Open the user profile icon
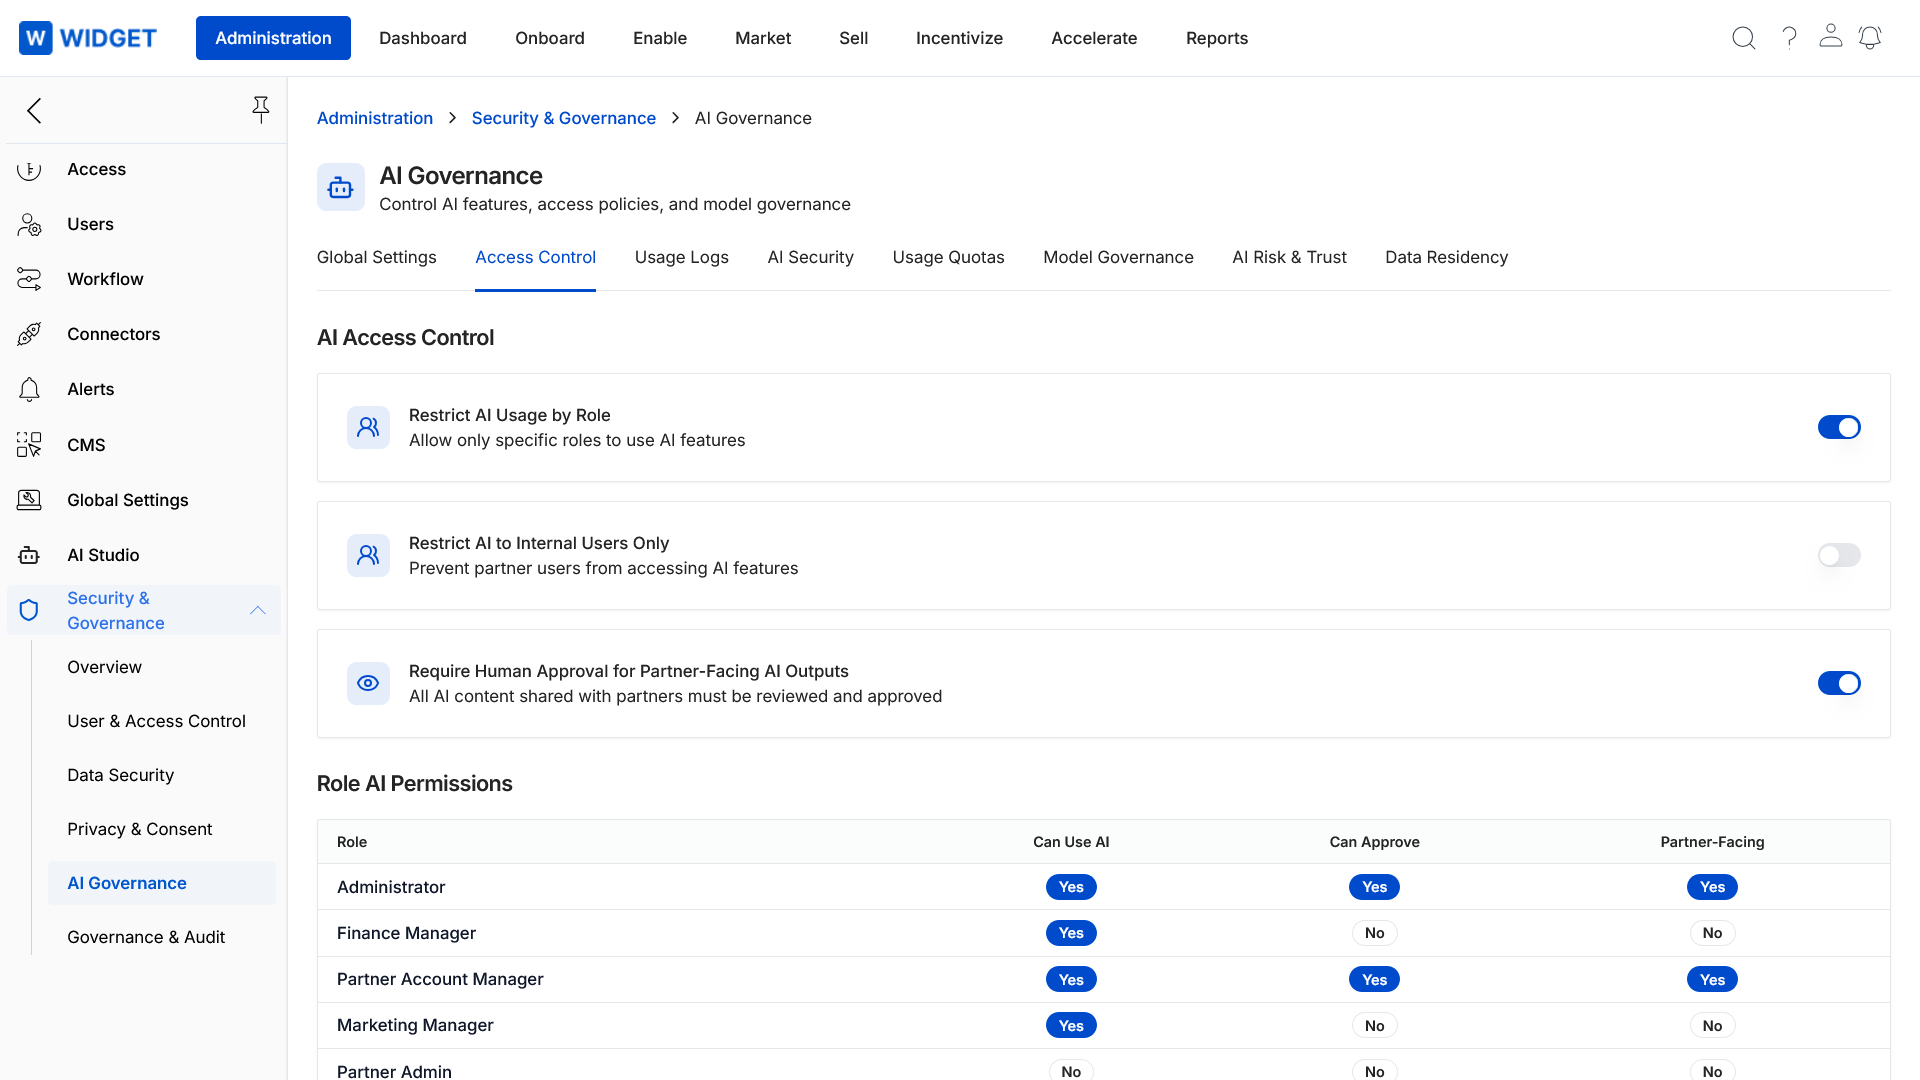The image size is (1920, 1080). pyautogui.click(x=1830, y=36)
